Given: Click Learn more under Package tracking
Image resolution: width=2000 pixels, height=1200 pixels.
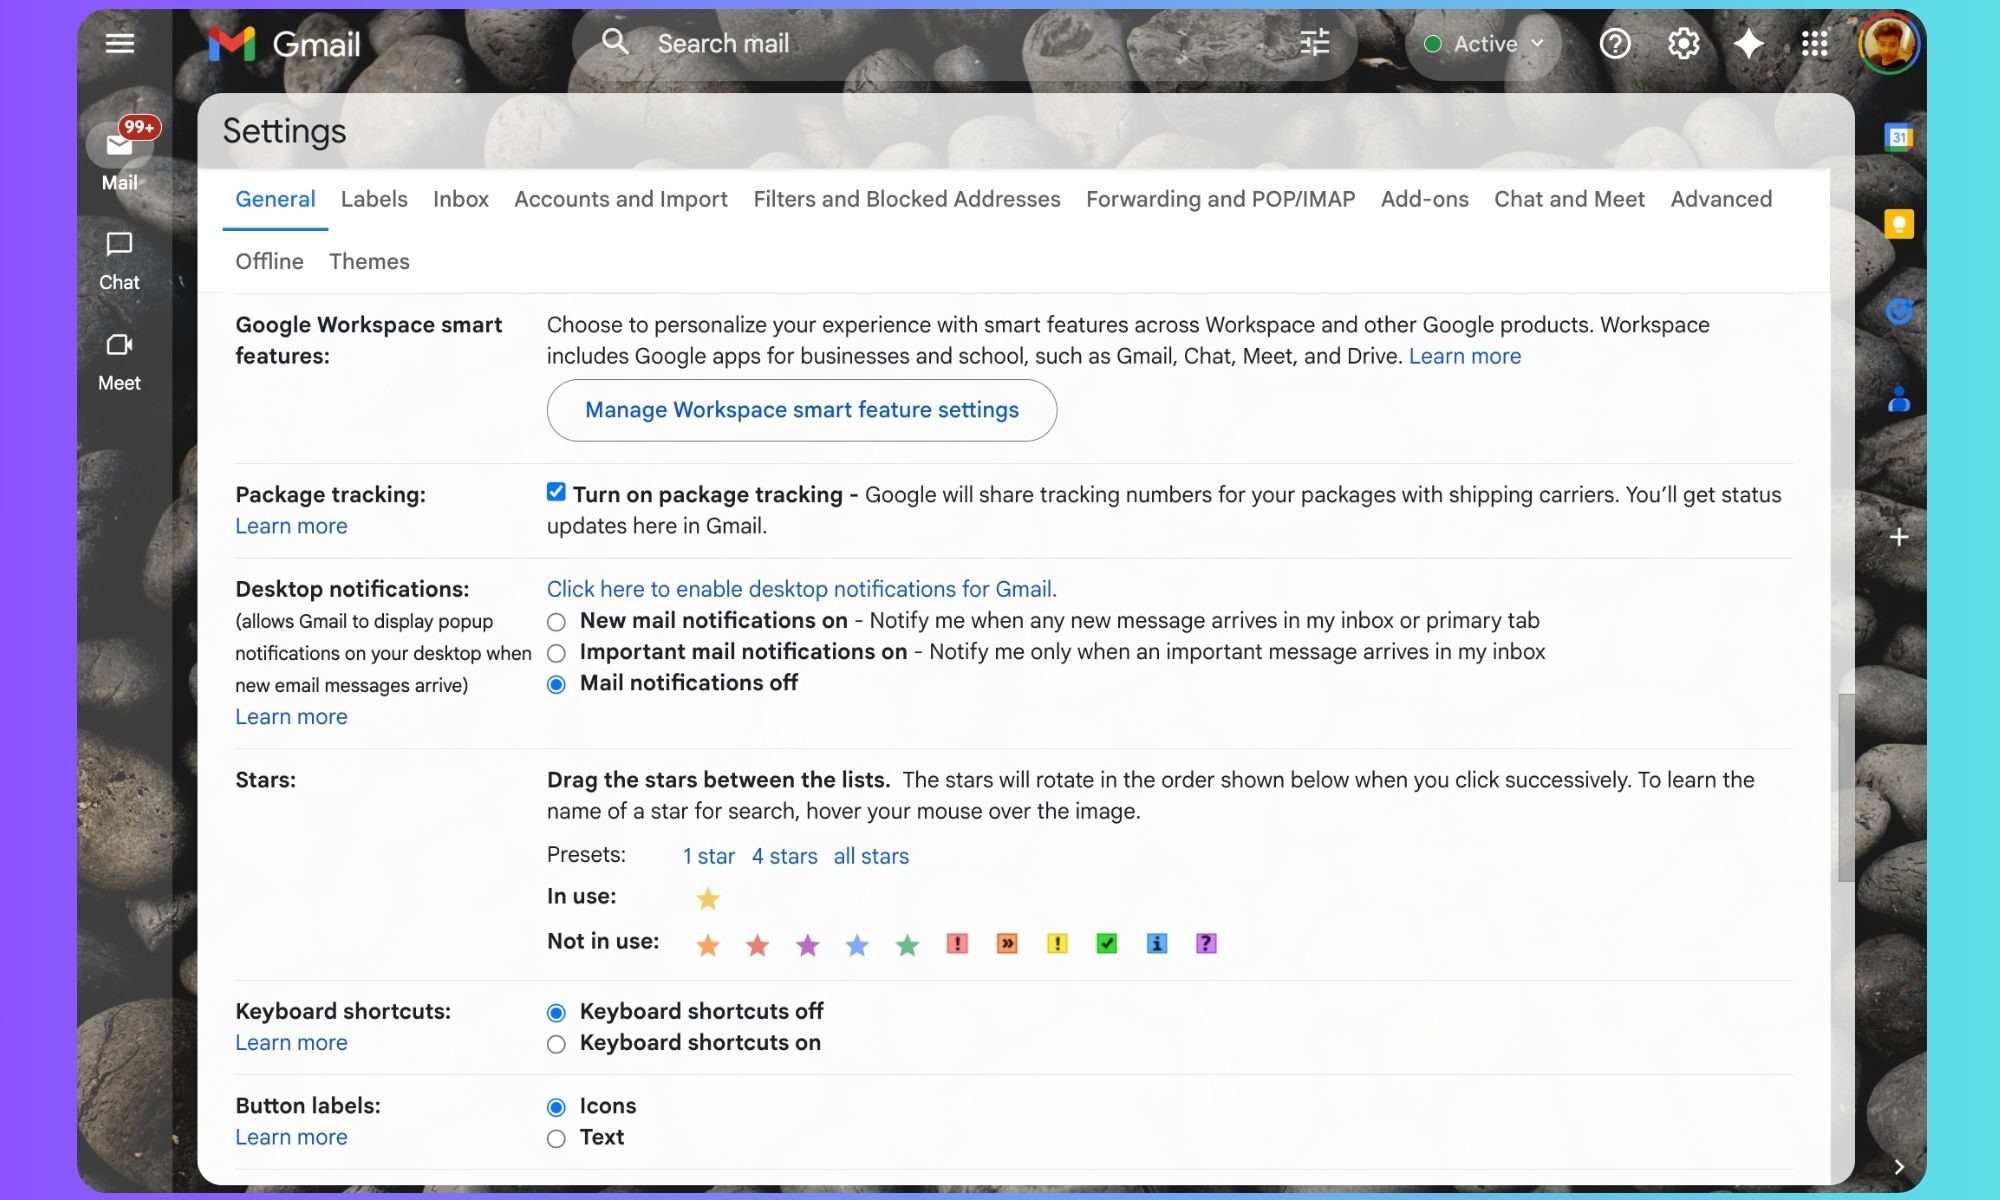Looking at the screenshot, I should point(291,526).
